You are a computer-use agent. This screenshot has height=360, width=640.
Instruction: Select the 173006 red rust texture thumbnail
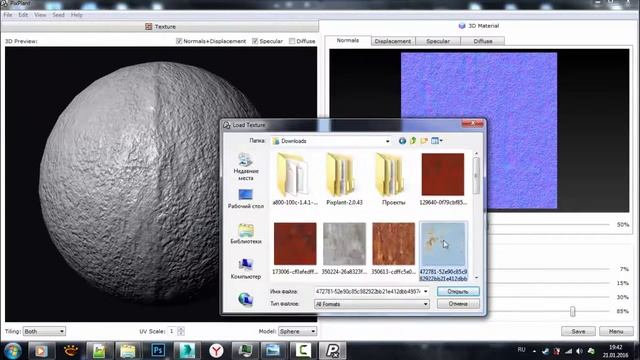pyautogui.click(x=295, y=244)
